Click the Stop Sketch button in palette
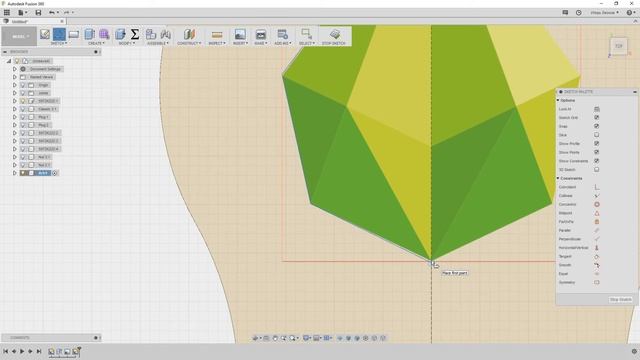Screen dimensions: 640x360 620,300
